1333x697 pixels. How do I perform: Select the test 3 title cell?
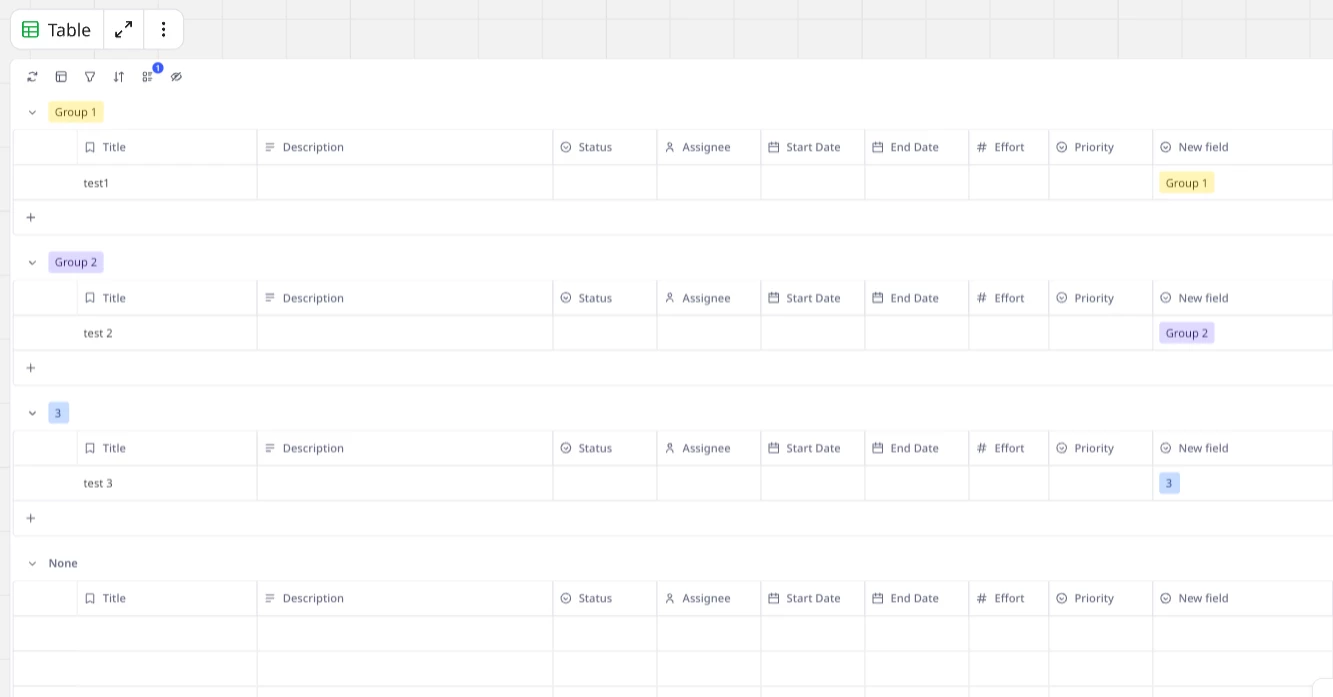(x=167, y=483)
